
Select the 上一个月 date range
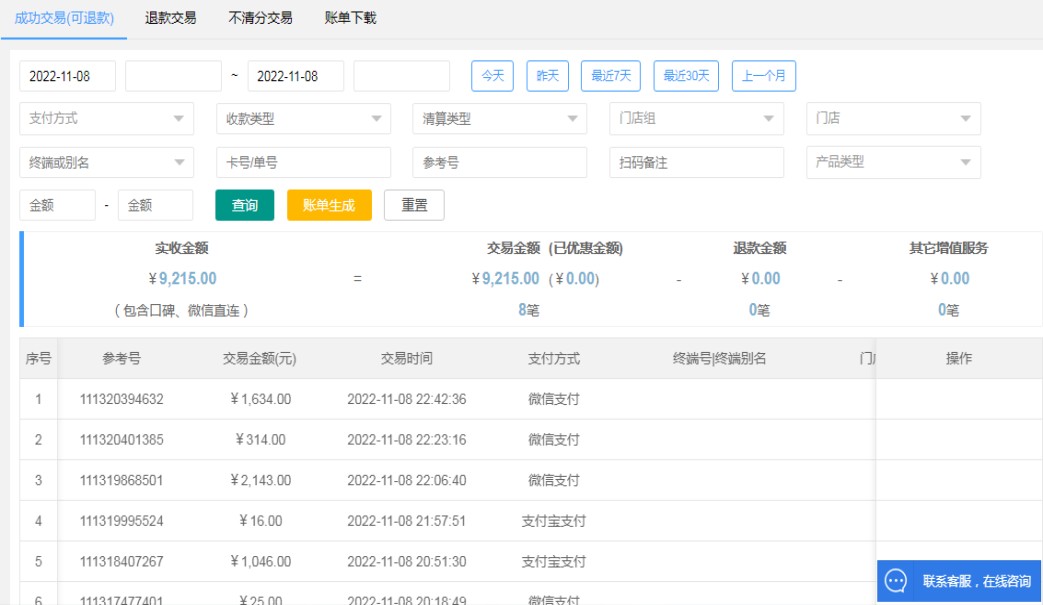point(764,76)
